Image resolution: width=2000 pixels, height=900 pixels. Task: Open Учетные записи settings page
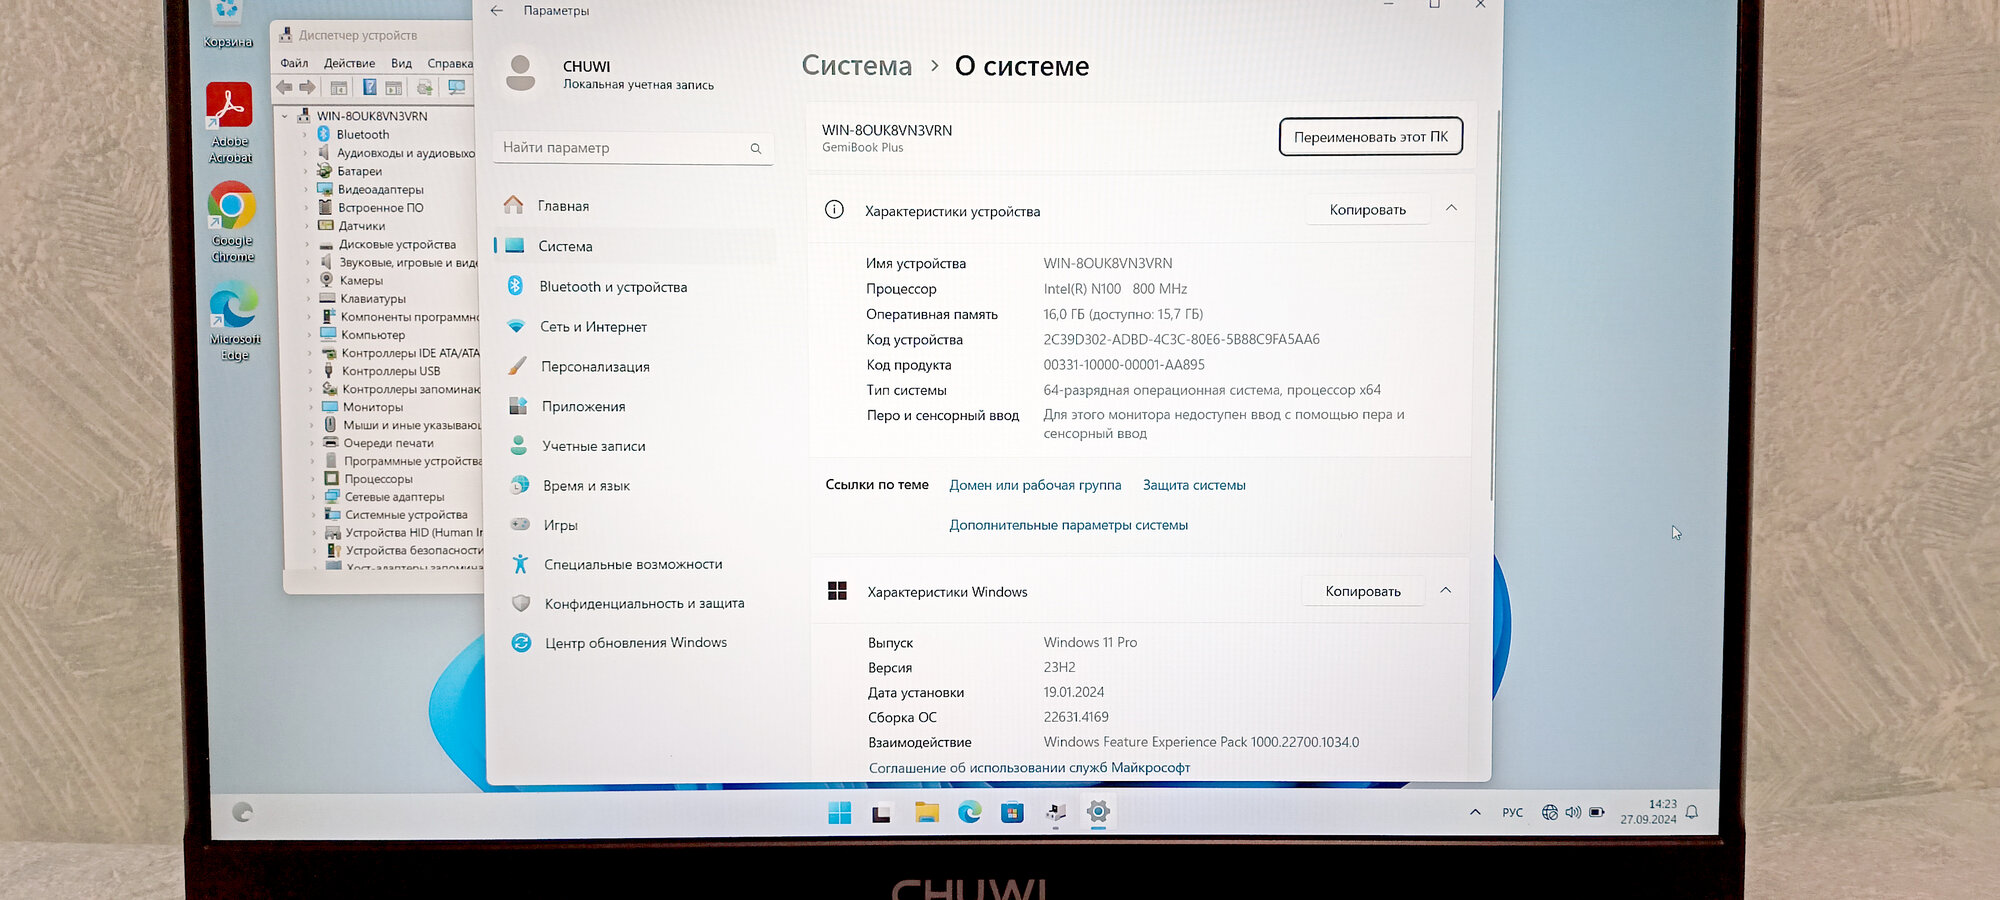(x=638, y=446)
